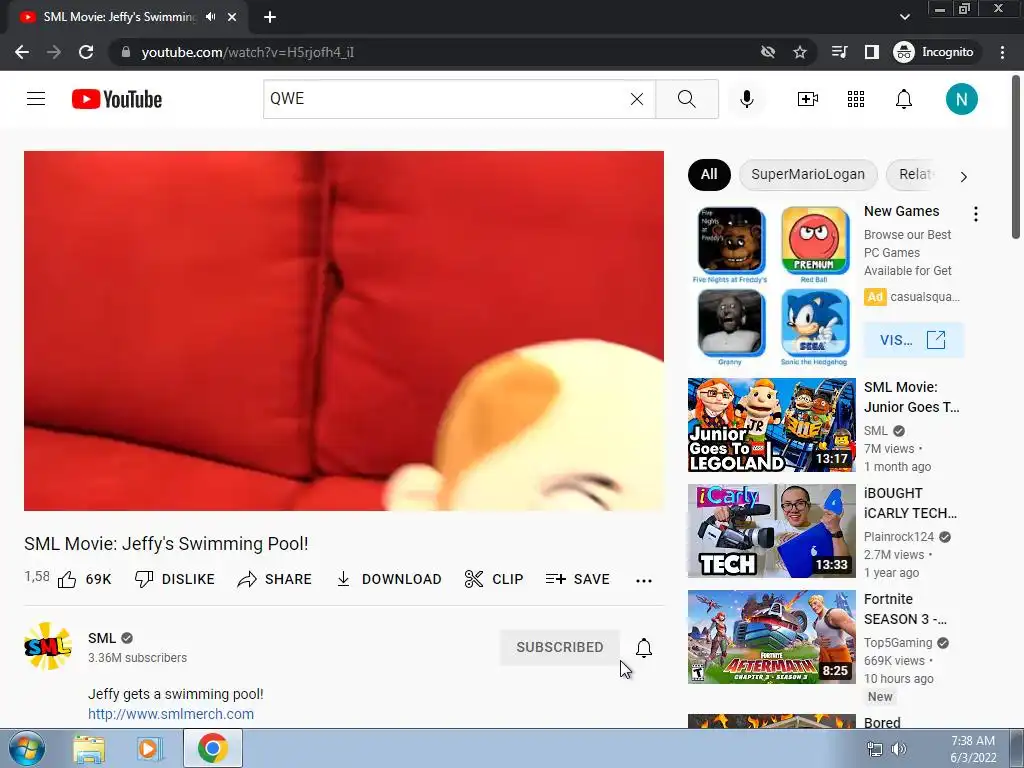Open the Create video camera icon
1024x768 pixels.
tap(808, 99)
